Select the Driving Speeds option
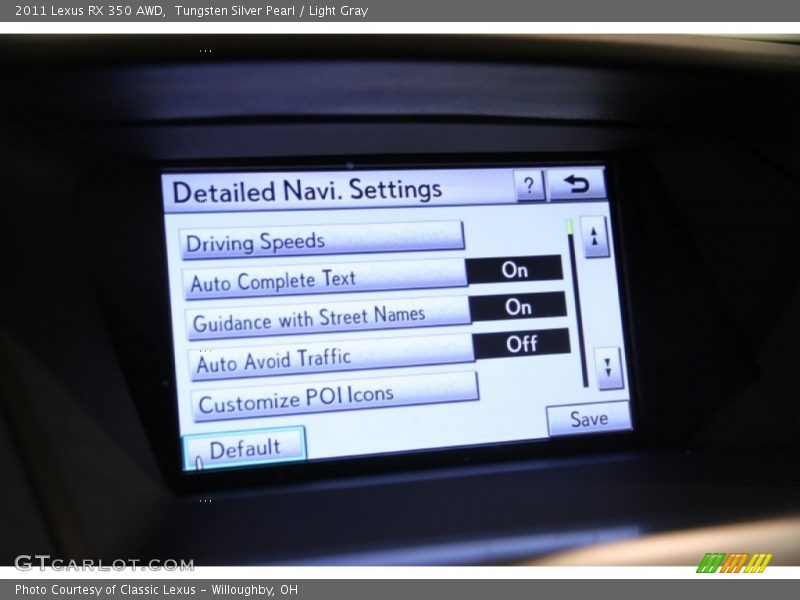Viewport: 800px width, 600px height. coord(322,239)
